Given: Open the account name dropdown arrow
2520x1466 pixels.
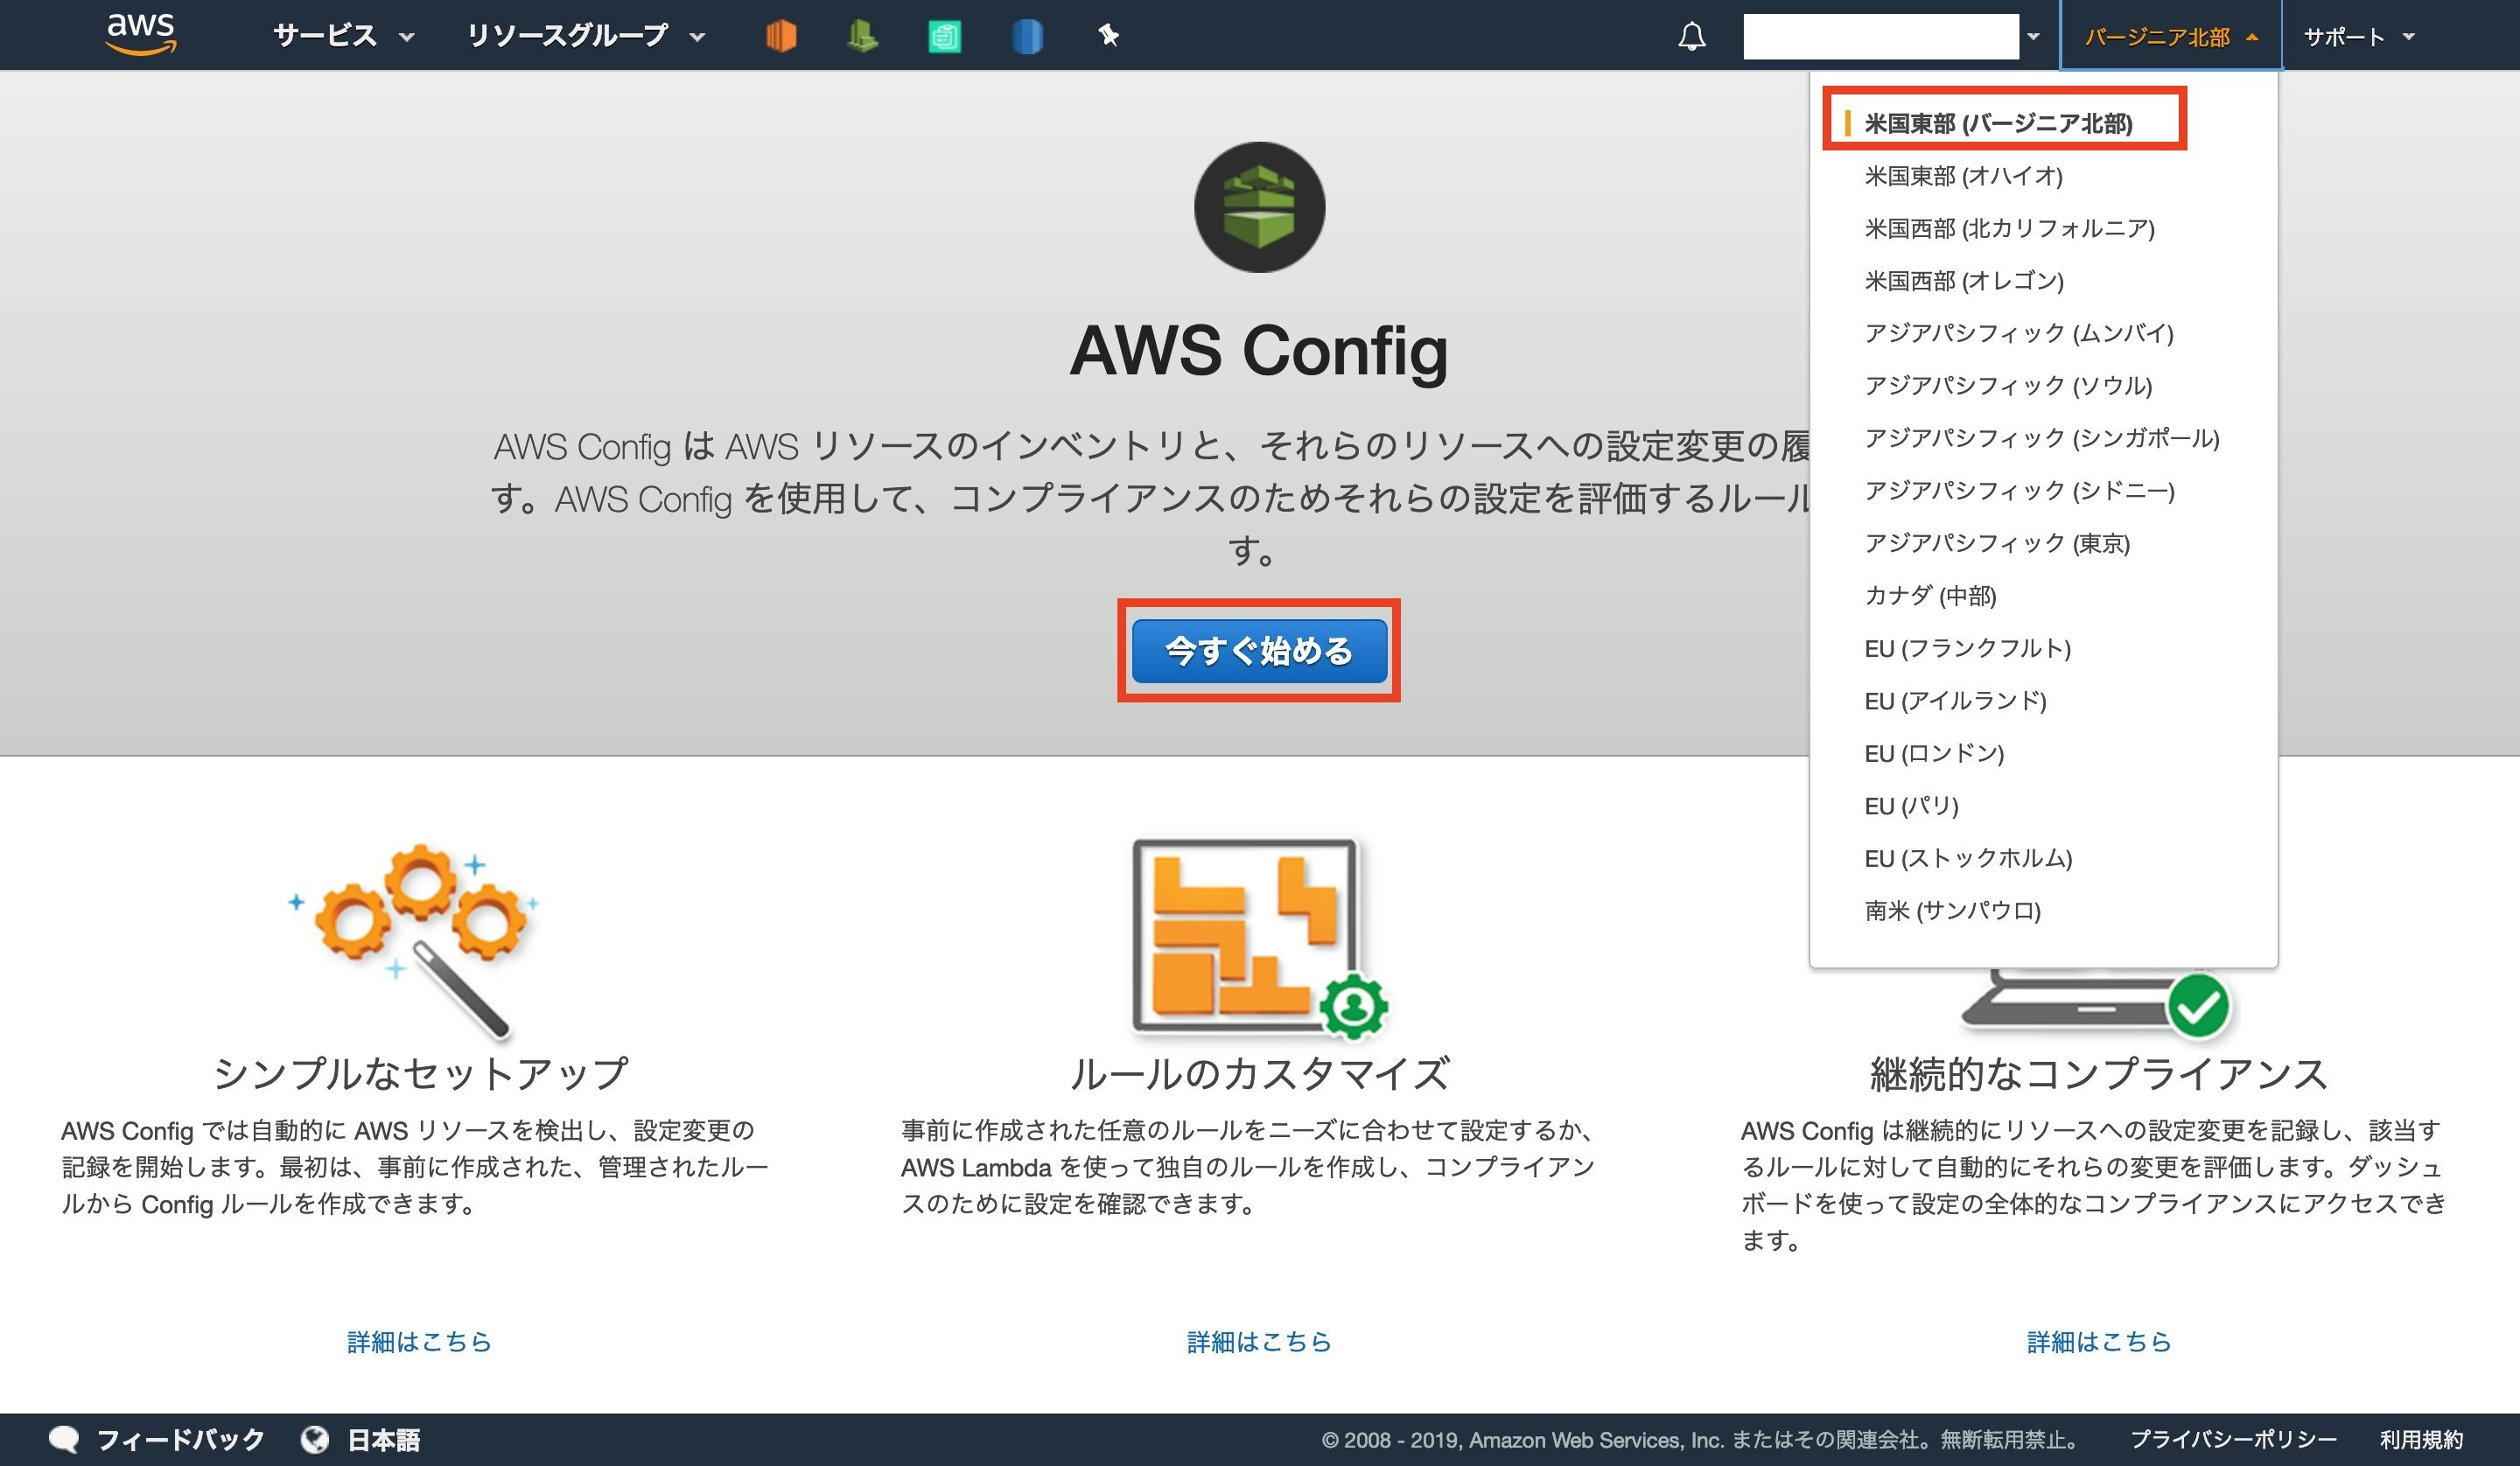Looking at the screenshot, I should (x=2033, y=37).
